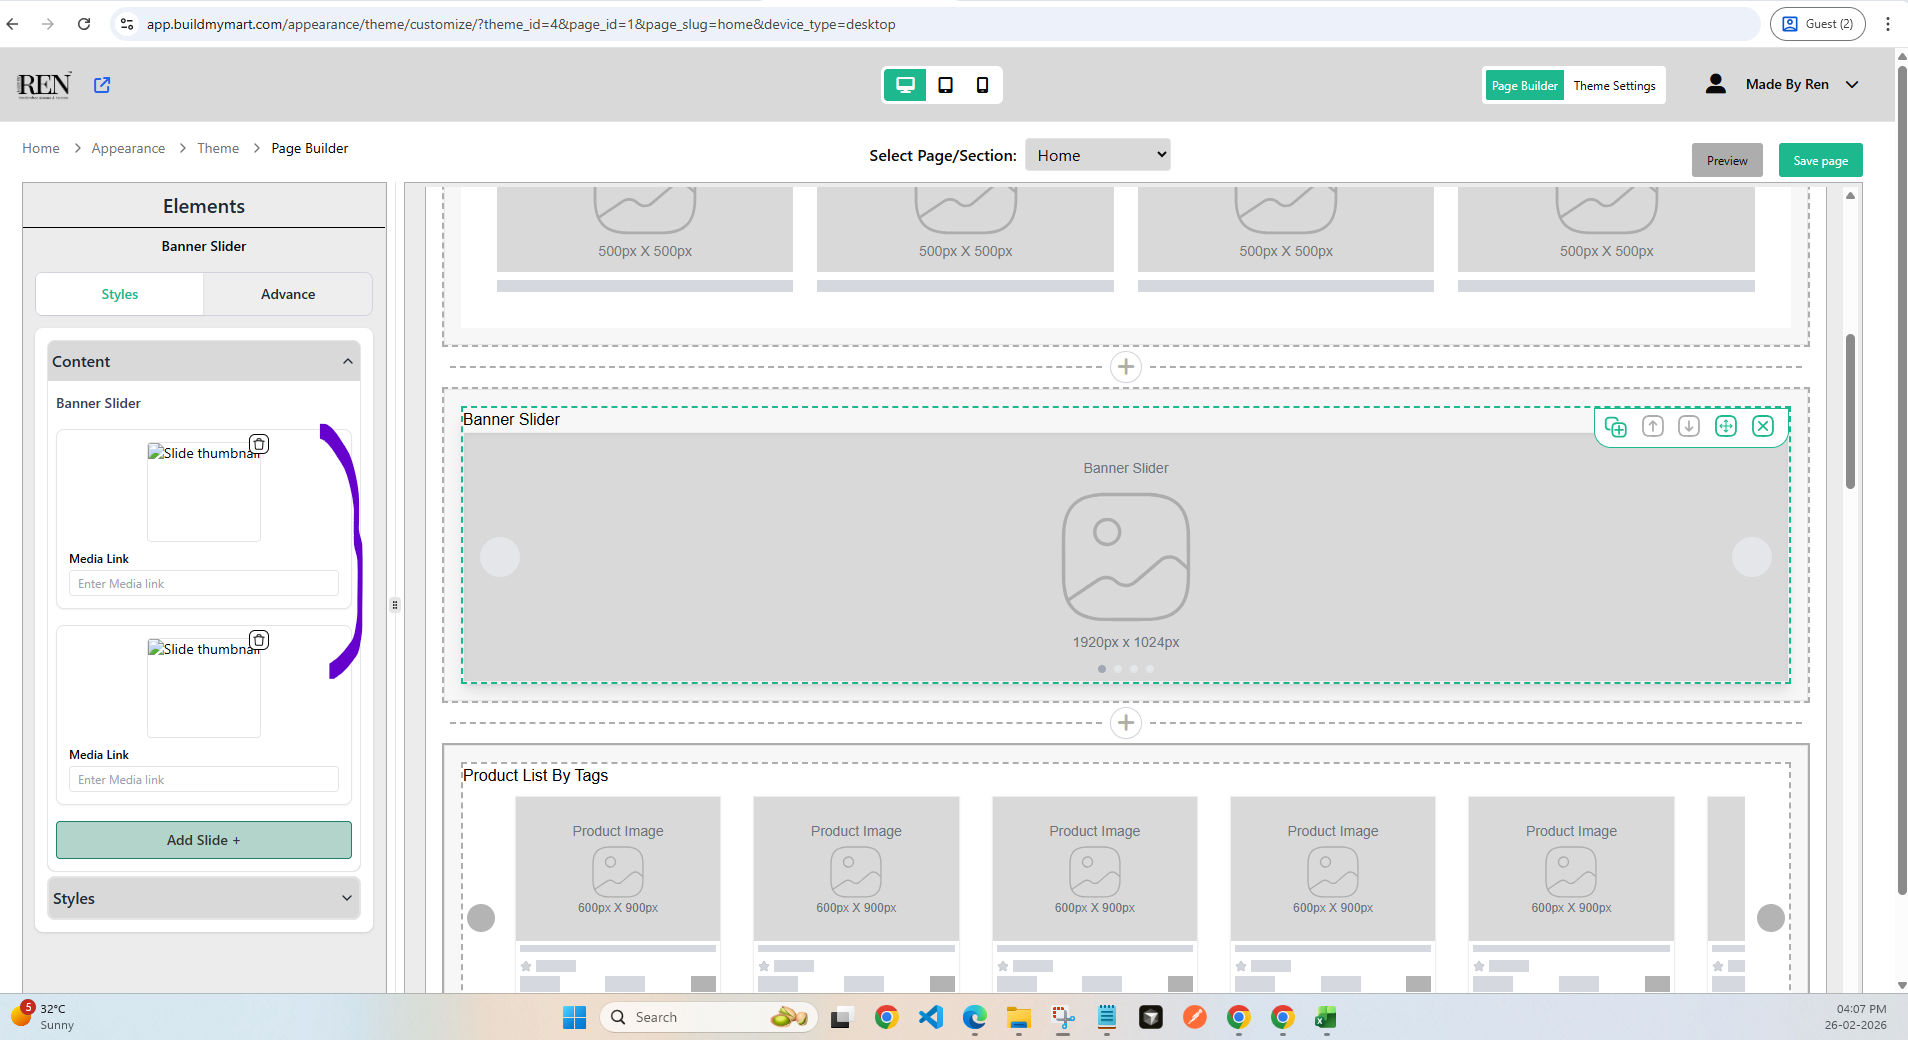Viewport: 1908px width, 1040px height.
Task: Expand the Styles accordion
Action: [x=204, y=898]
